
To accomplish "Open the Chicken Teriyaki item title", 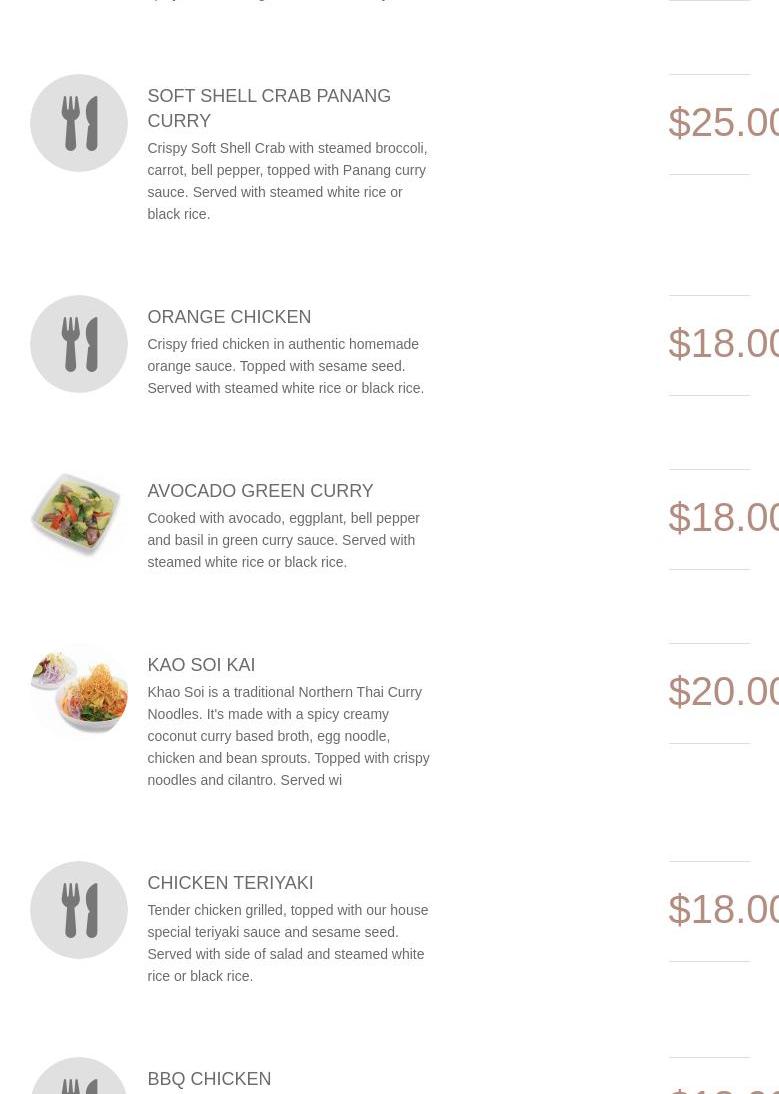I will click(x=230, y=883).
